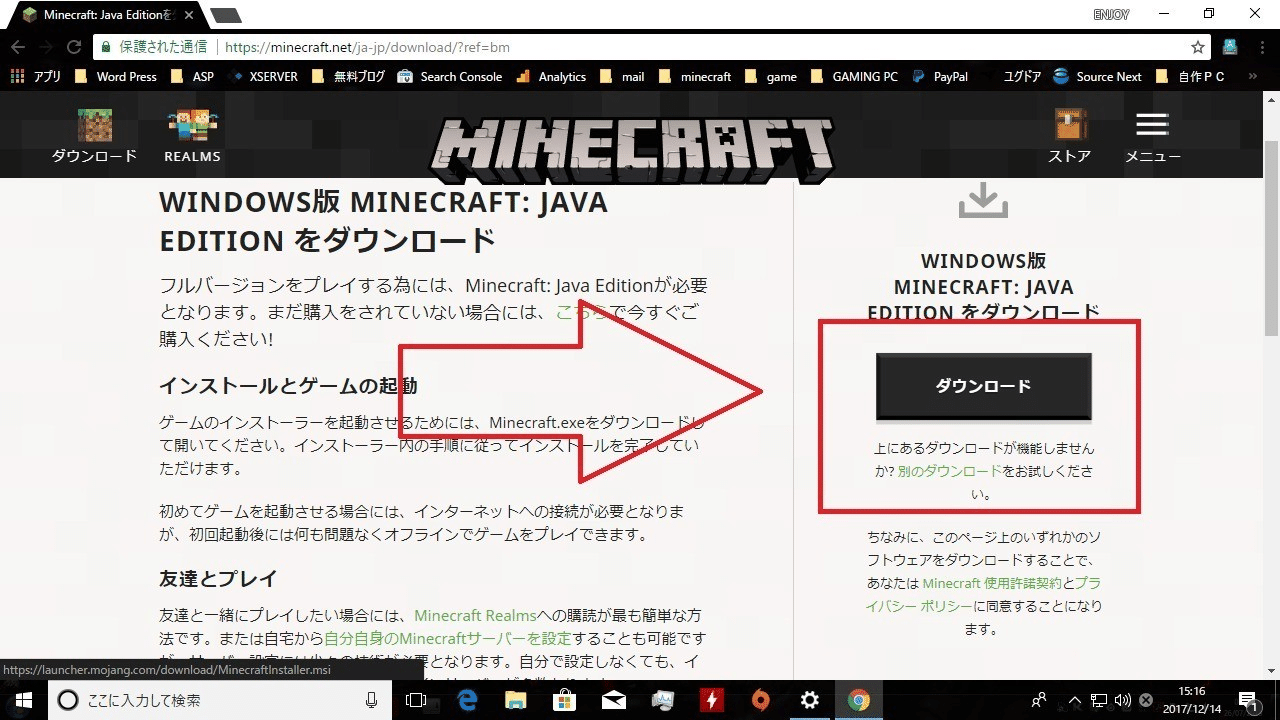Switch to Chrome on the taskbar

click(x=859, y=700)
